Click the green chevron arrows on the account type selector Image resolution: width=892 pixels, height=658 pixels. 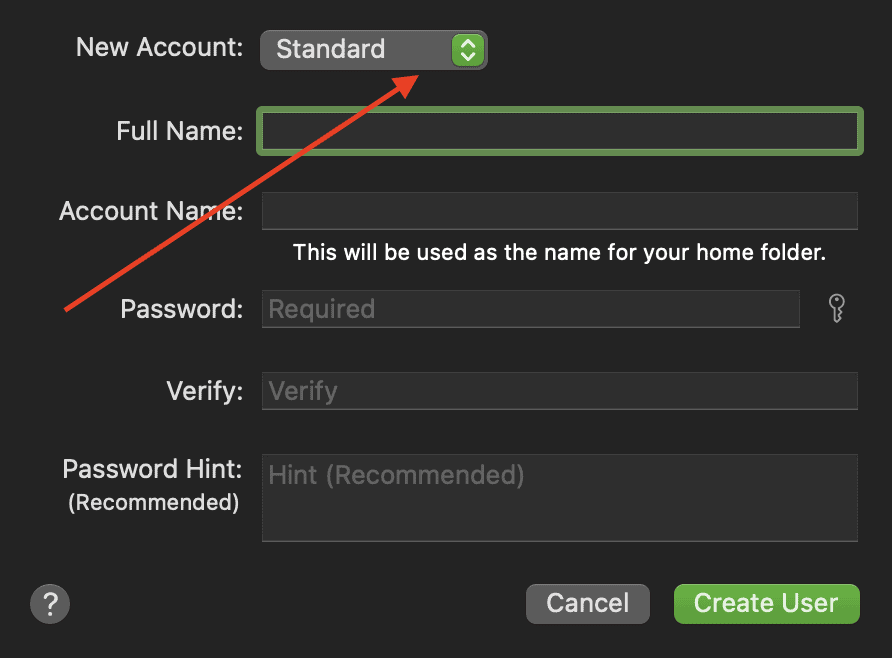point(467,49)
